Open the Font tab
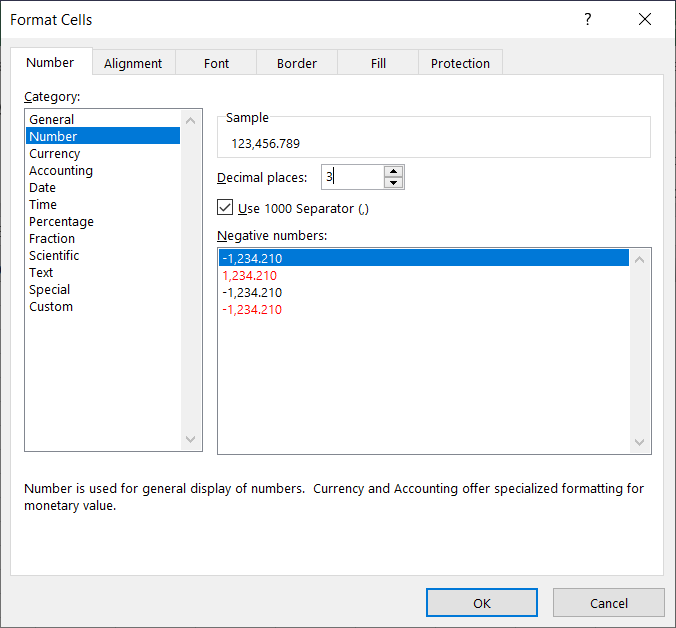Viewport: 676px width, 628px height. coord(216,63)
